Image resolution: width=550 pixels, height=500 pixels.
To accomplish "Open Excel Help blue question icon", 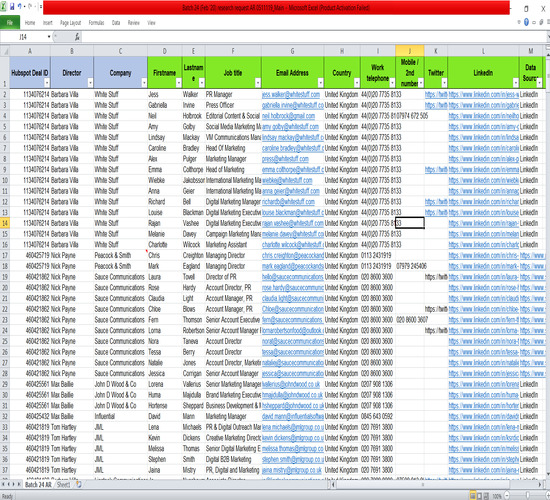I will [x=526, y=22].
